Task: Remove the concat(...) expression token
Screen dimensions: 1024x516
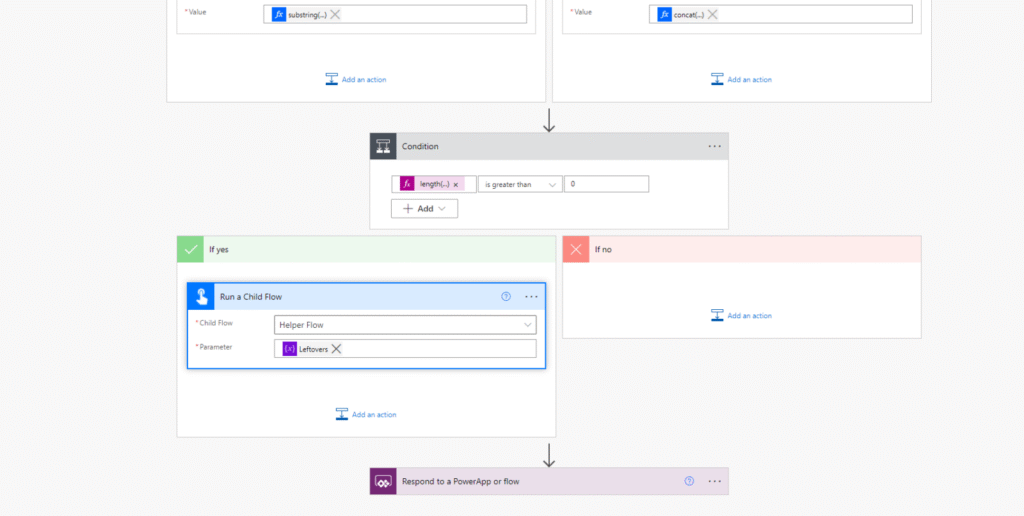Action: [712, 14]
